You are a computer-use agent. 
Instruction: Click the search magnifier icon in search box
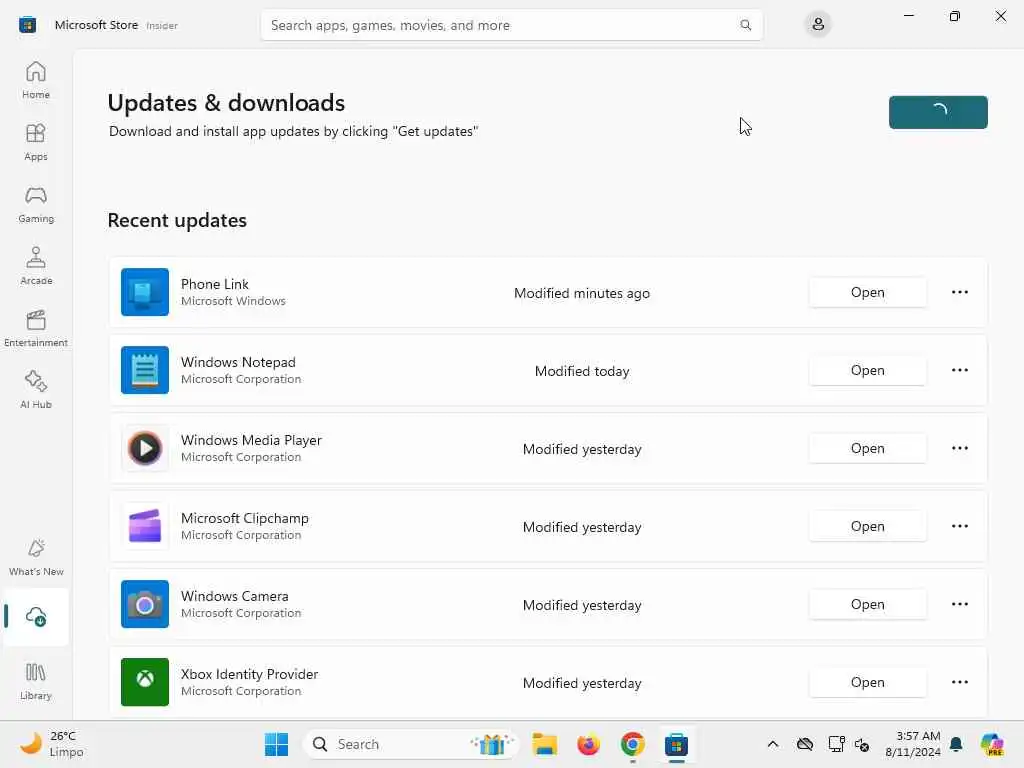(x=745, y=25)
